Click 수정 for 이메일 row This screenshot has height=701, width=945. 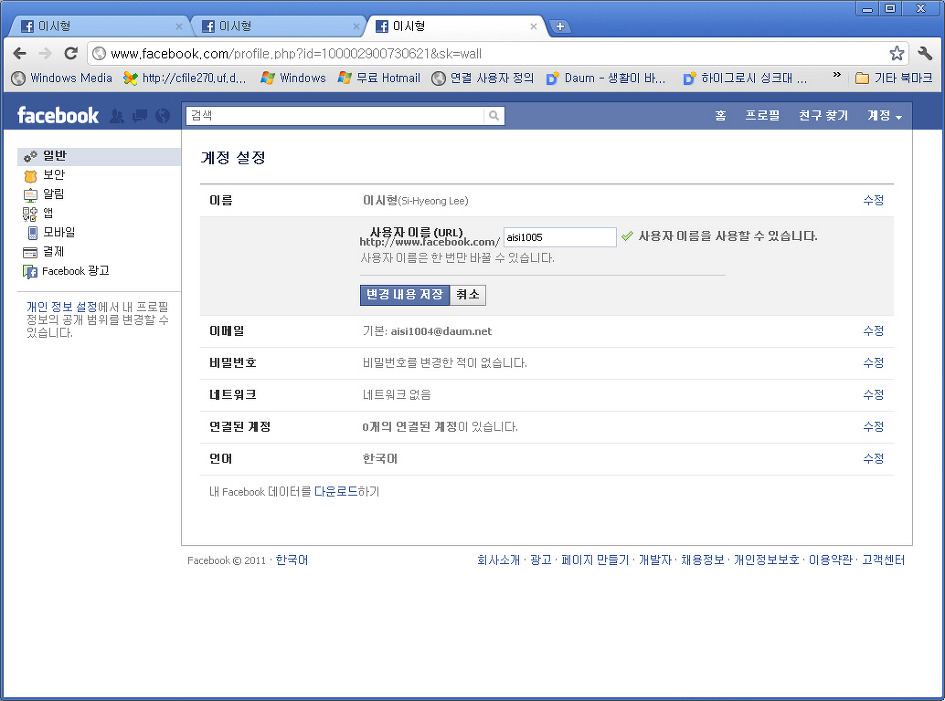pyautogui.click(x=874, y=331)
